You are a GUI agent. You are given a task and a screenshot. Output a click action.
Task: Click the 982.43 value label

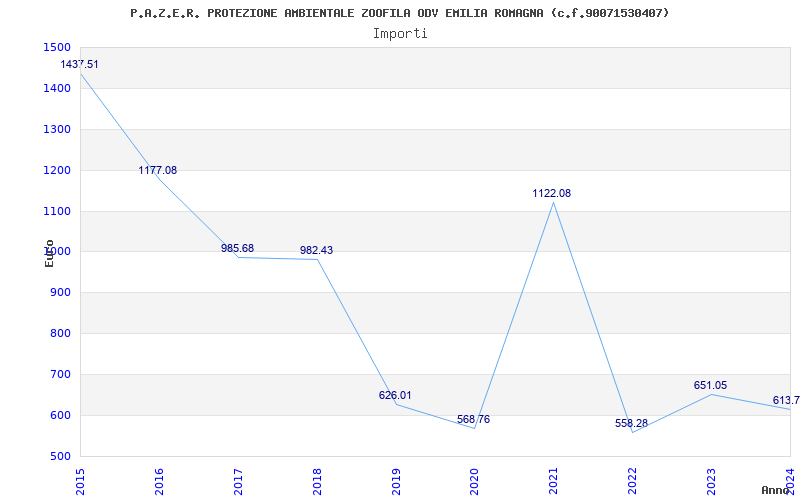point(316,251)
